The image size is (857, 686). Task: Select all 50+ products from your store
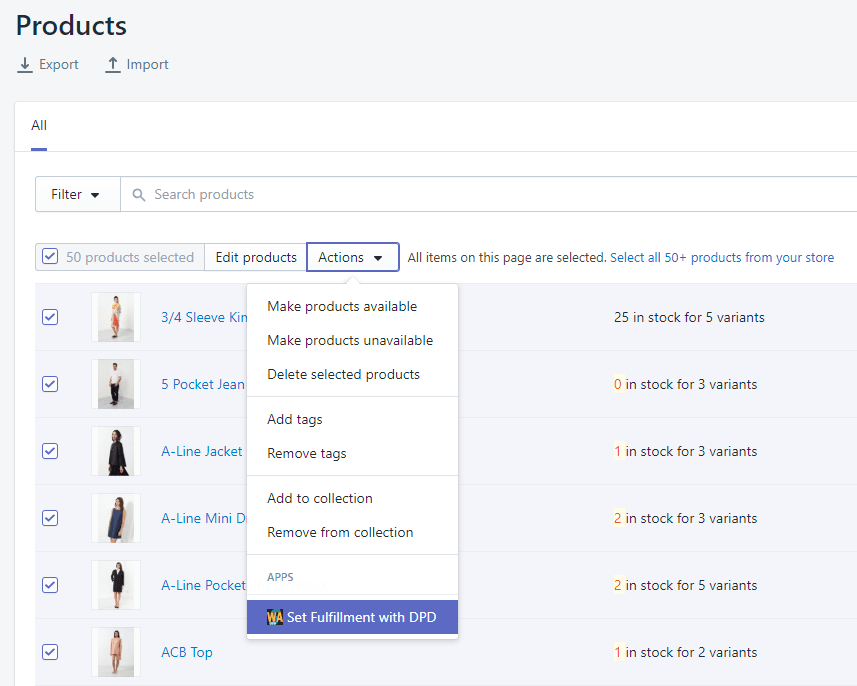tap(722, 257)
